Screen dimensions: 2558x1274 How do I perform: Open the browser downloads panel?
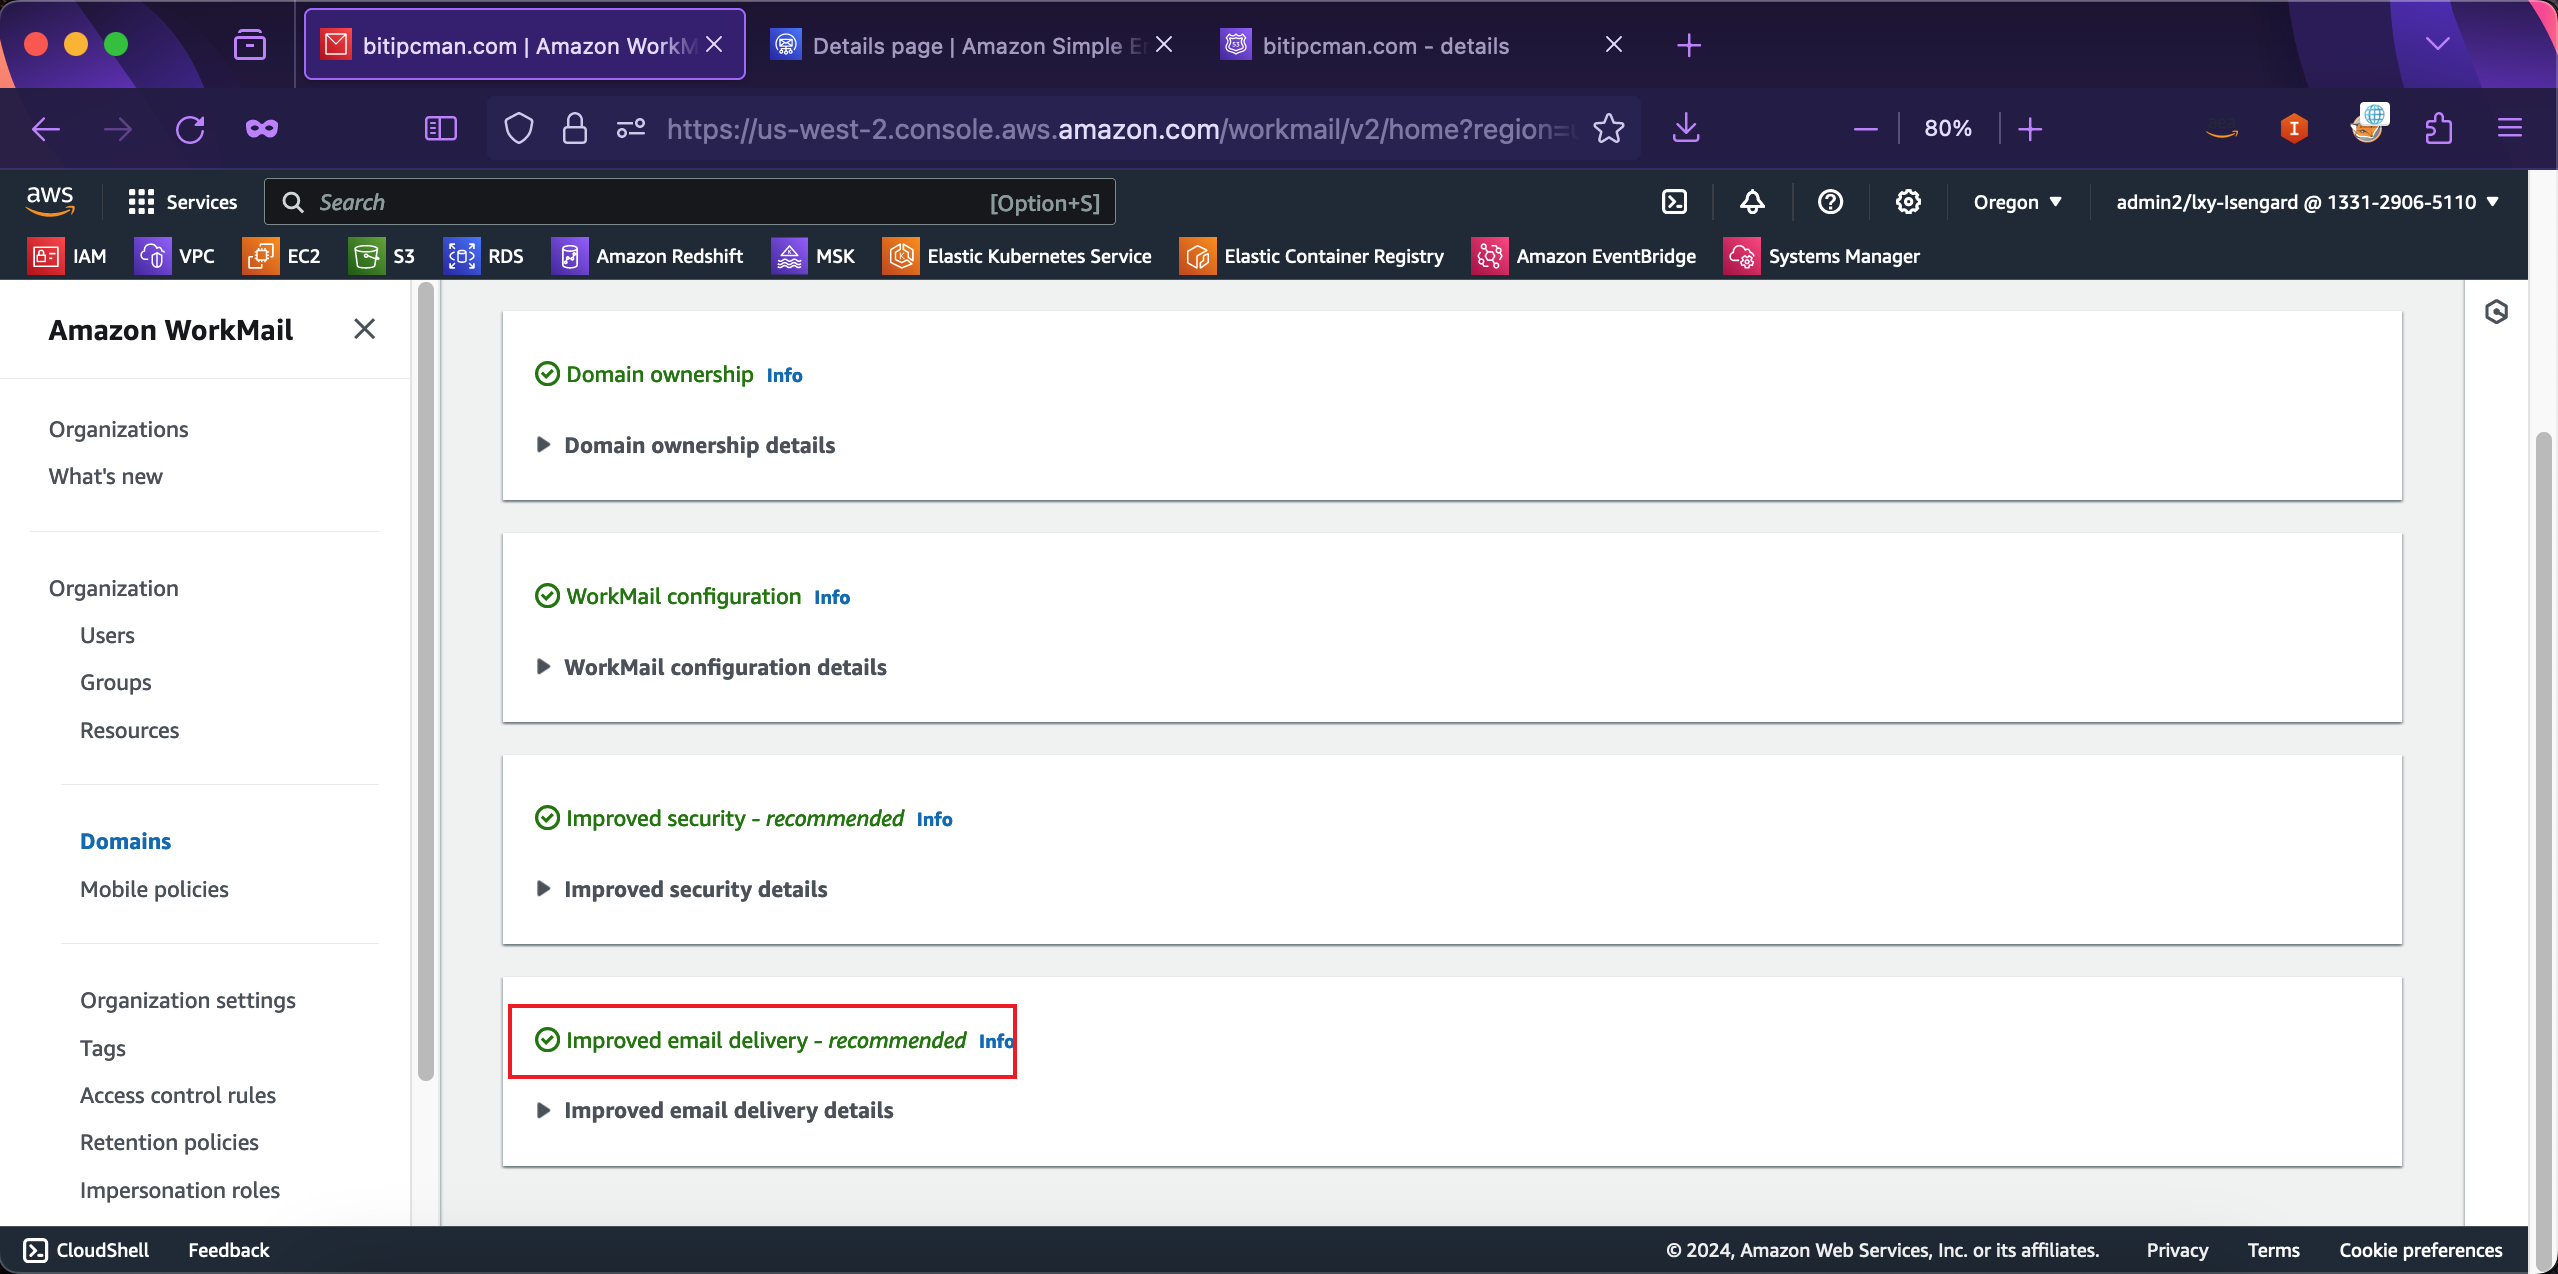1686,128
